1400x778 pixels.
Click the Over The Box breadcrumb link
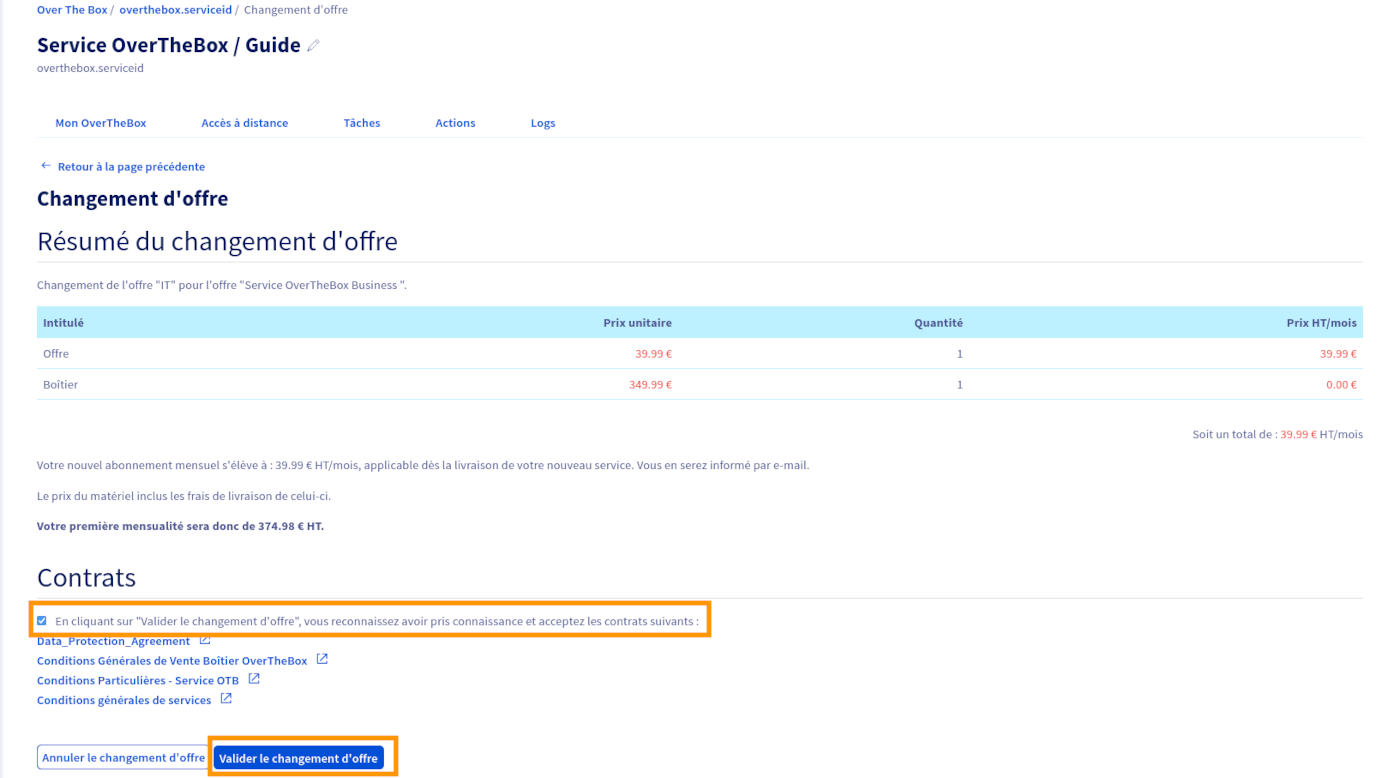point(72,10)
